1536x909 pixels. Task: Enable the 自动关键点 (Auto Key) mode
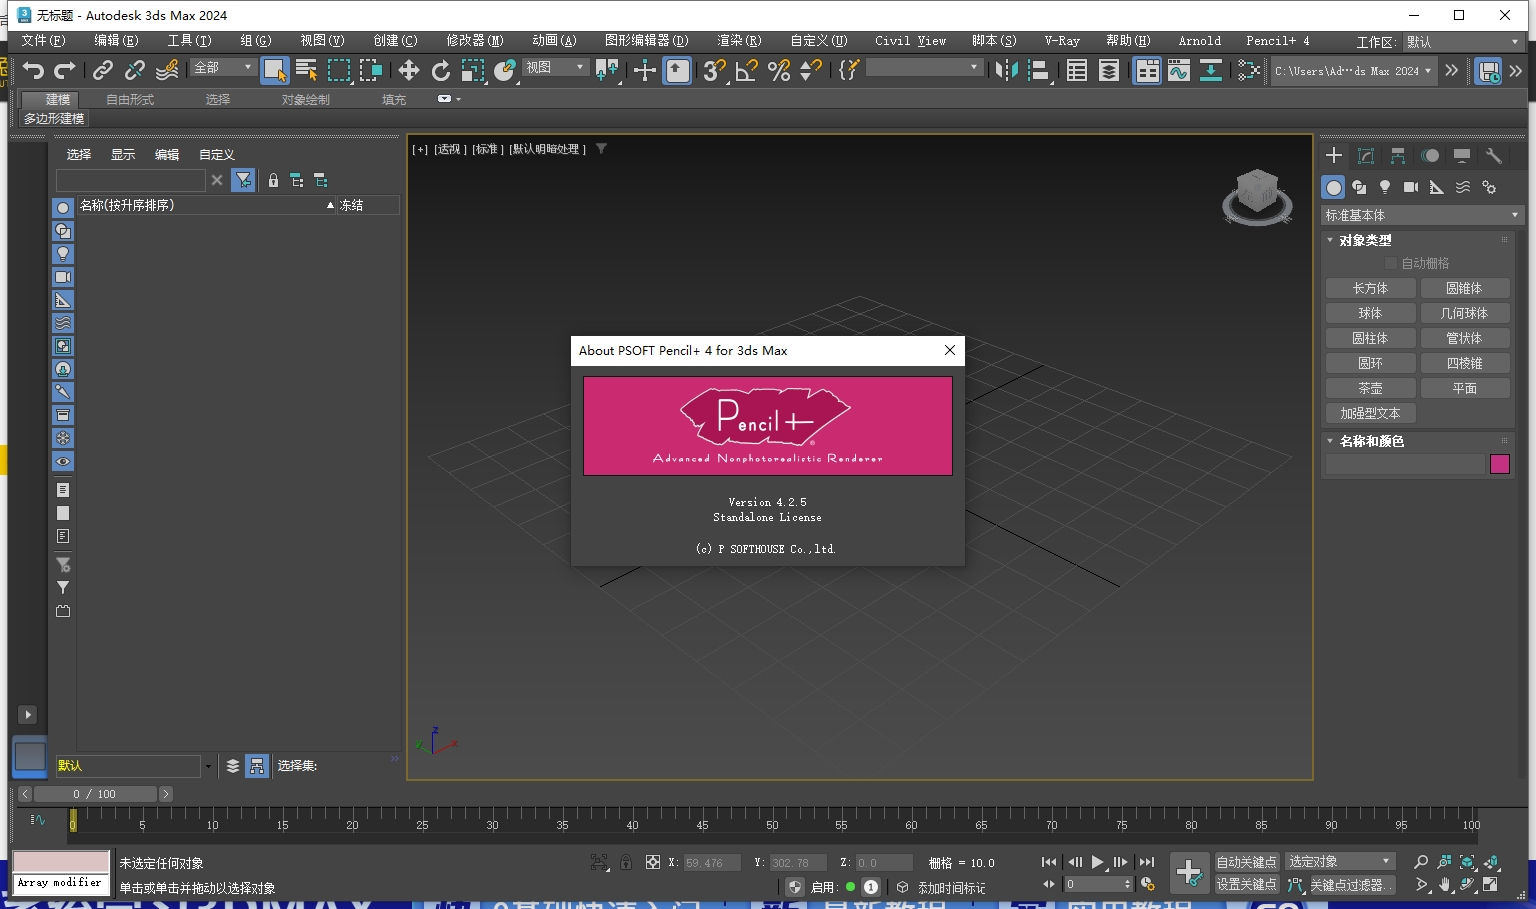pyautogui.click(x=1246, y=861)
